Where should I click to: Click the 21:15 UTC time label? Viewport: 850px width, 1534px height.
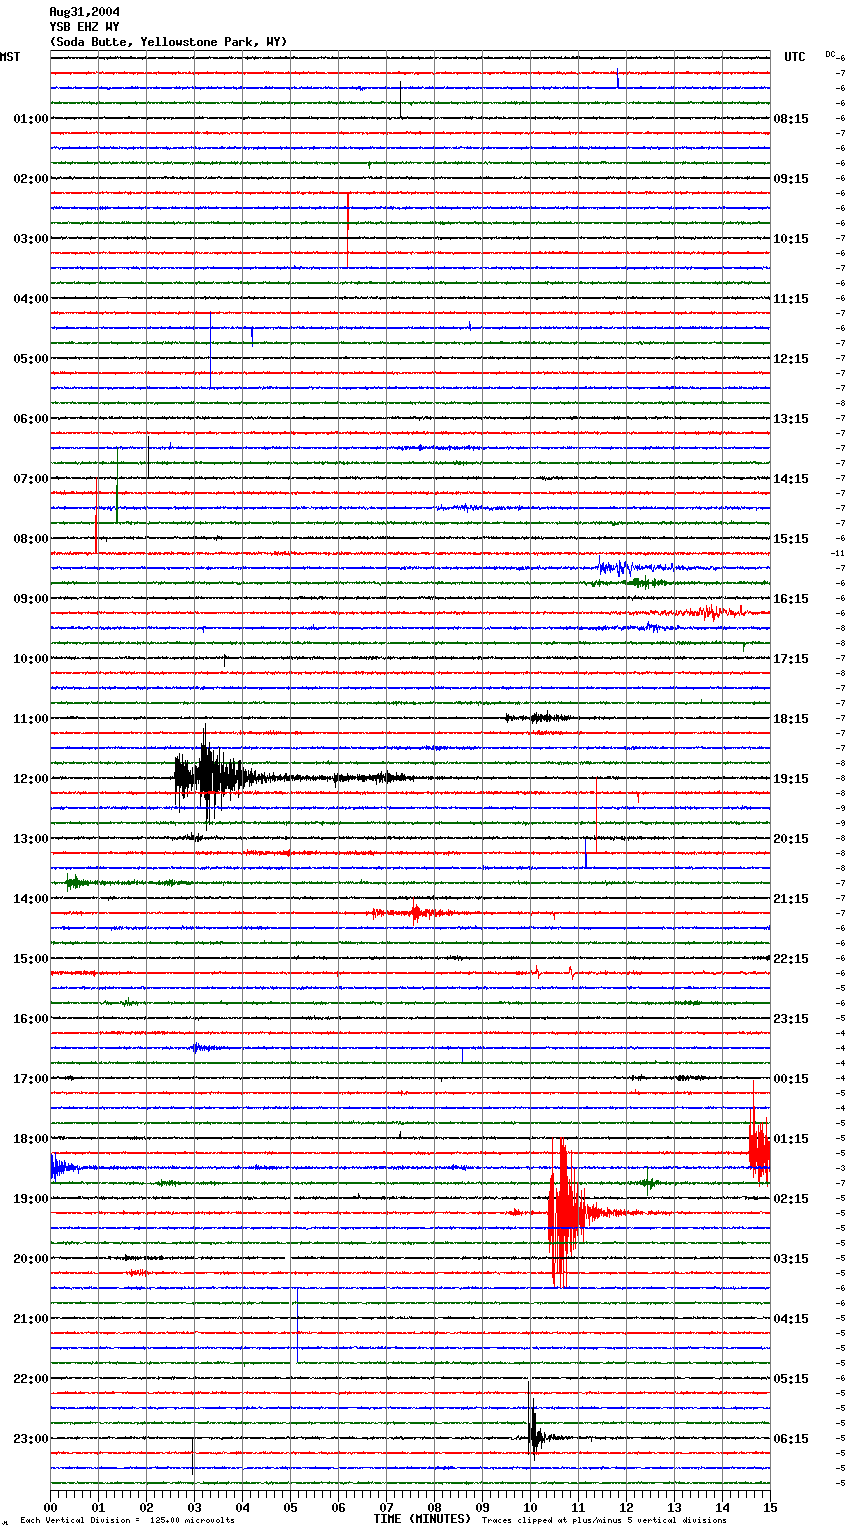point(791,899)
